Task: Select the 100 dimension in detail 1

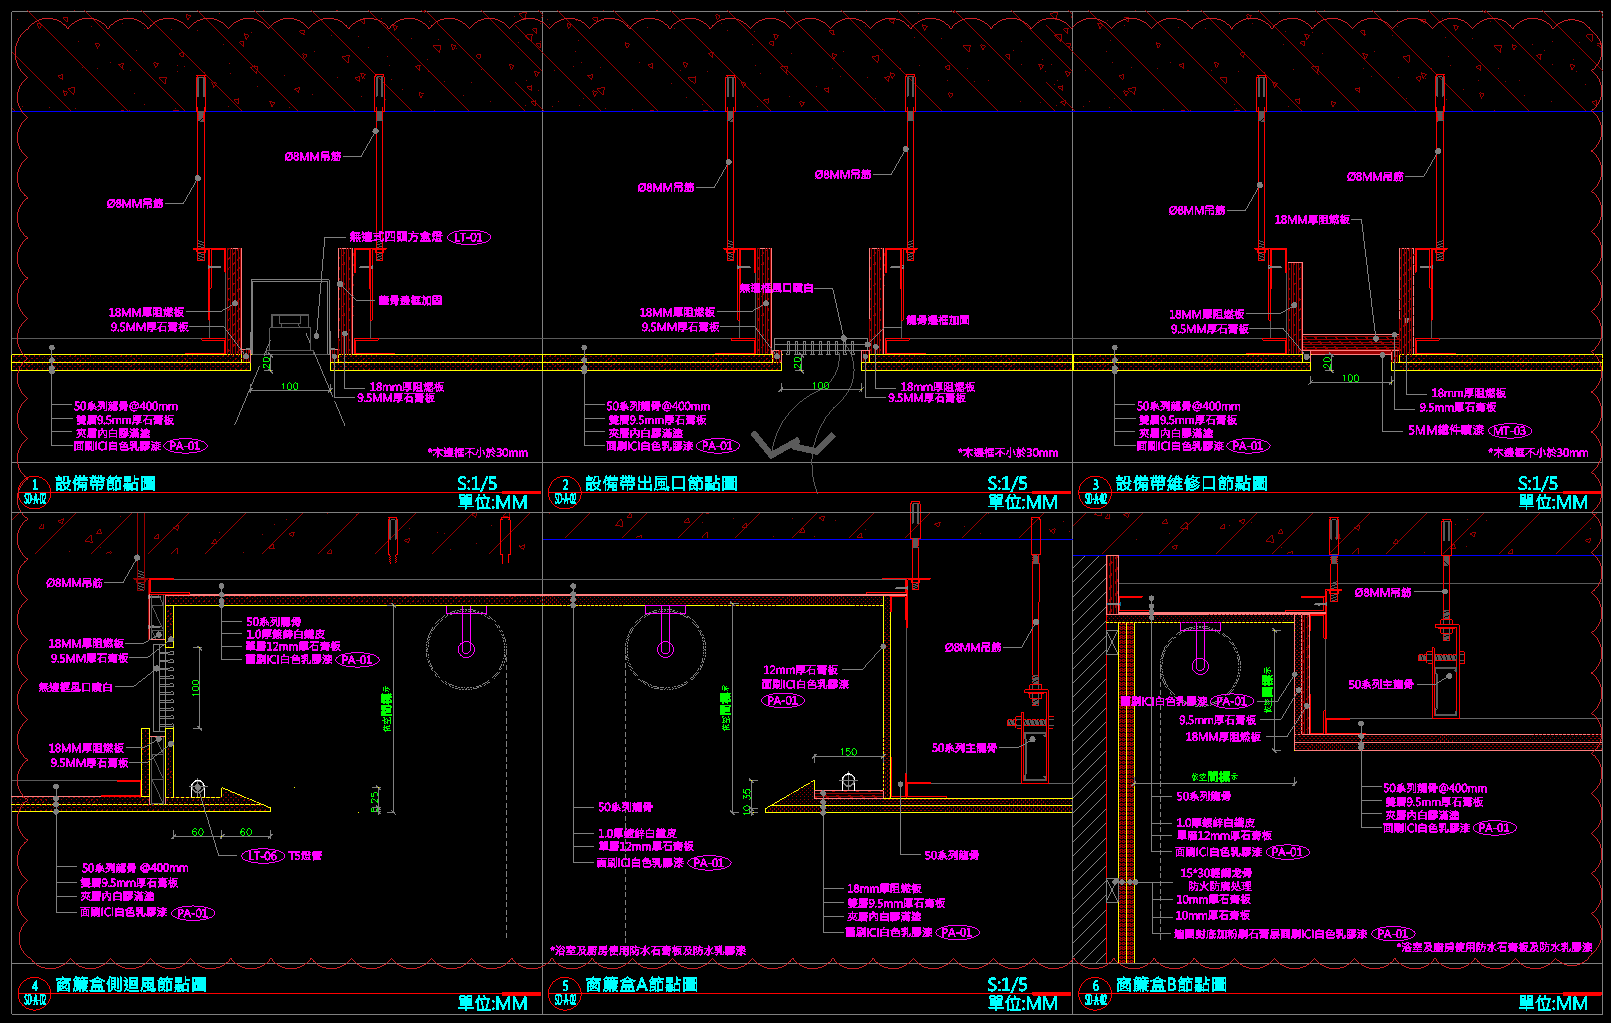Action: [x=289, y=386]
